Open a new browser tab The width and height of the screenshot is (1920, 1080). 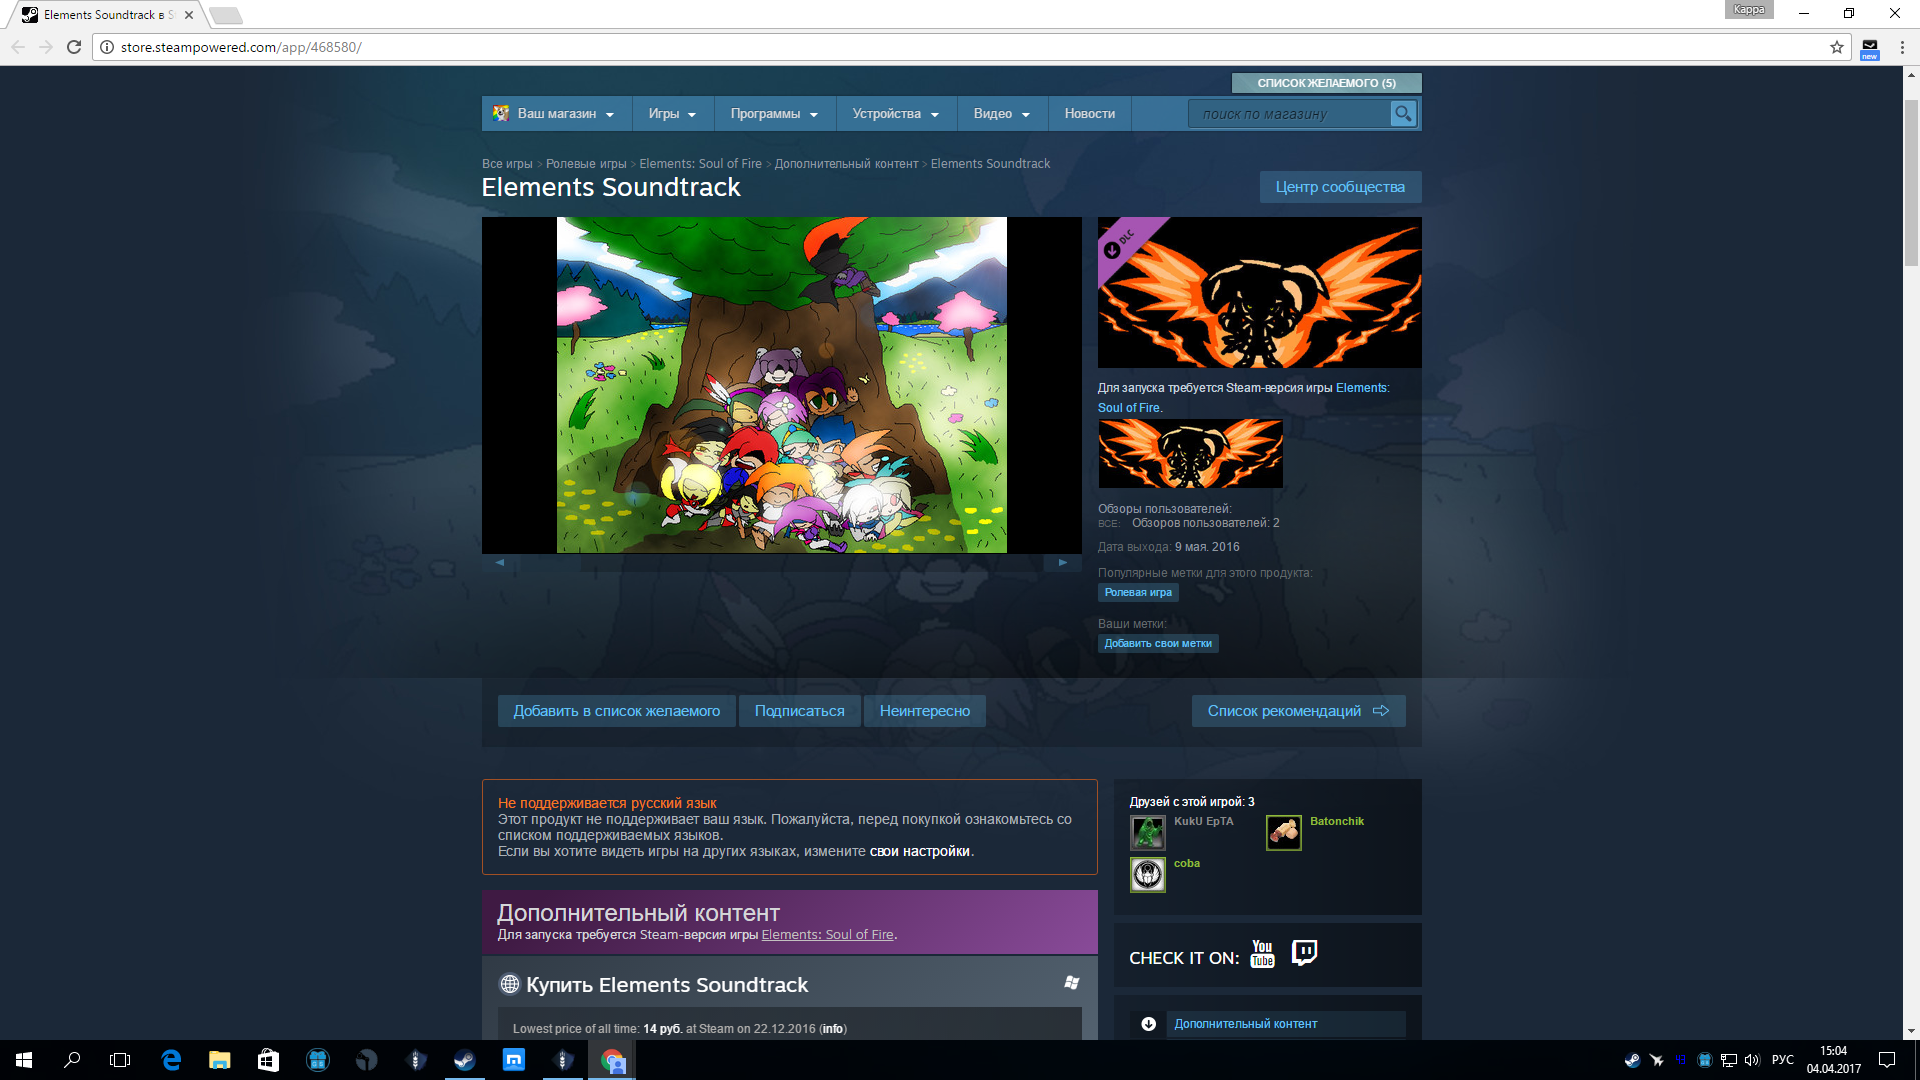226,15
